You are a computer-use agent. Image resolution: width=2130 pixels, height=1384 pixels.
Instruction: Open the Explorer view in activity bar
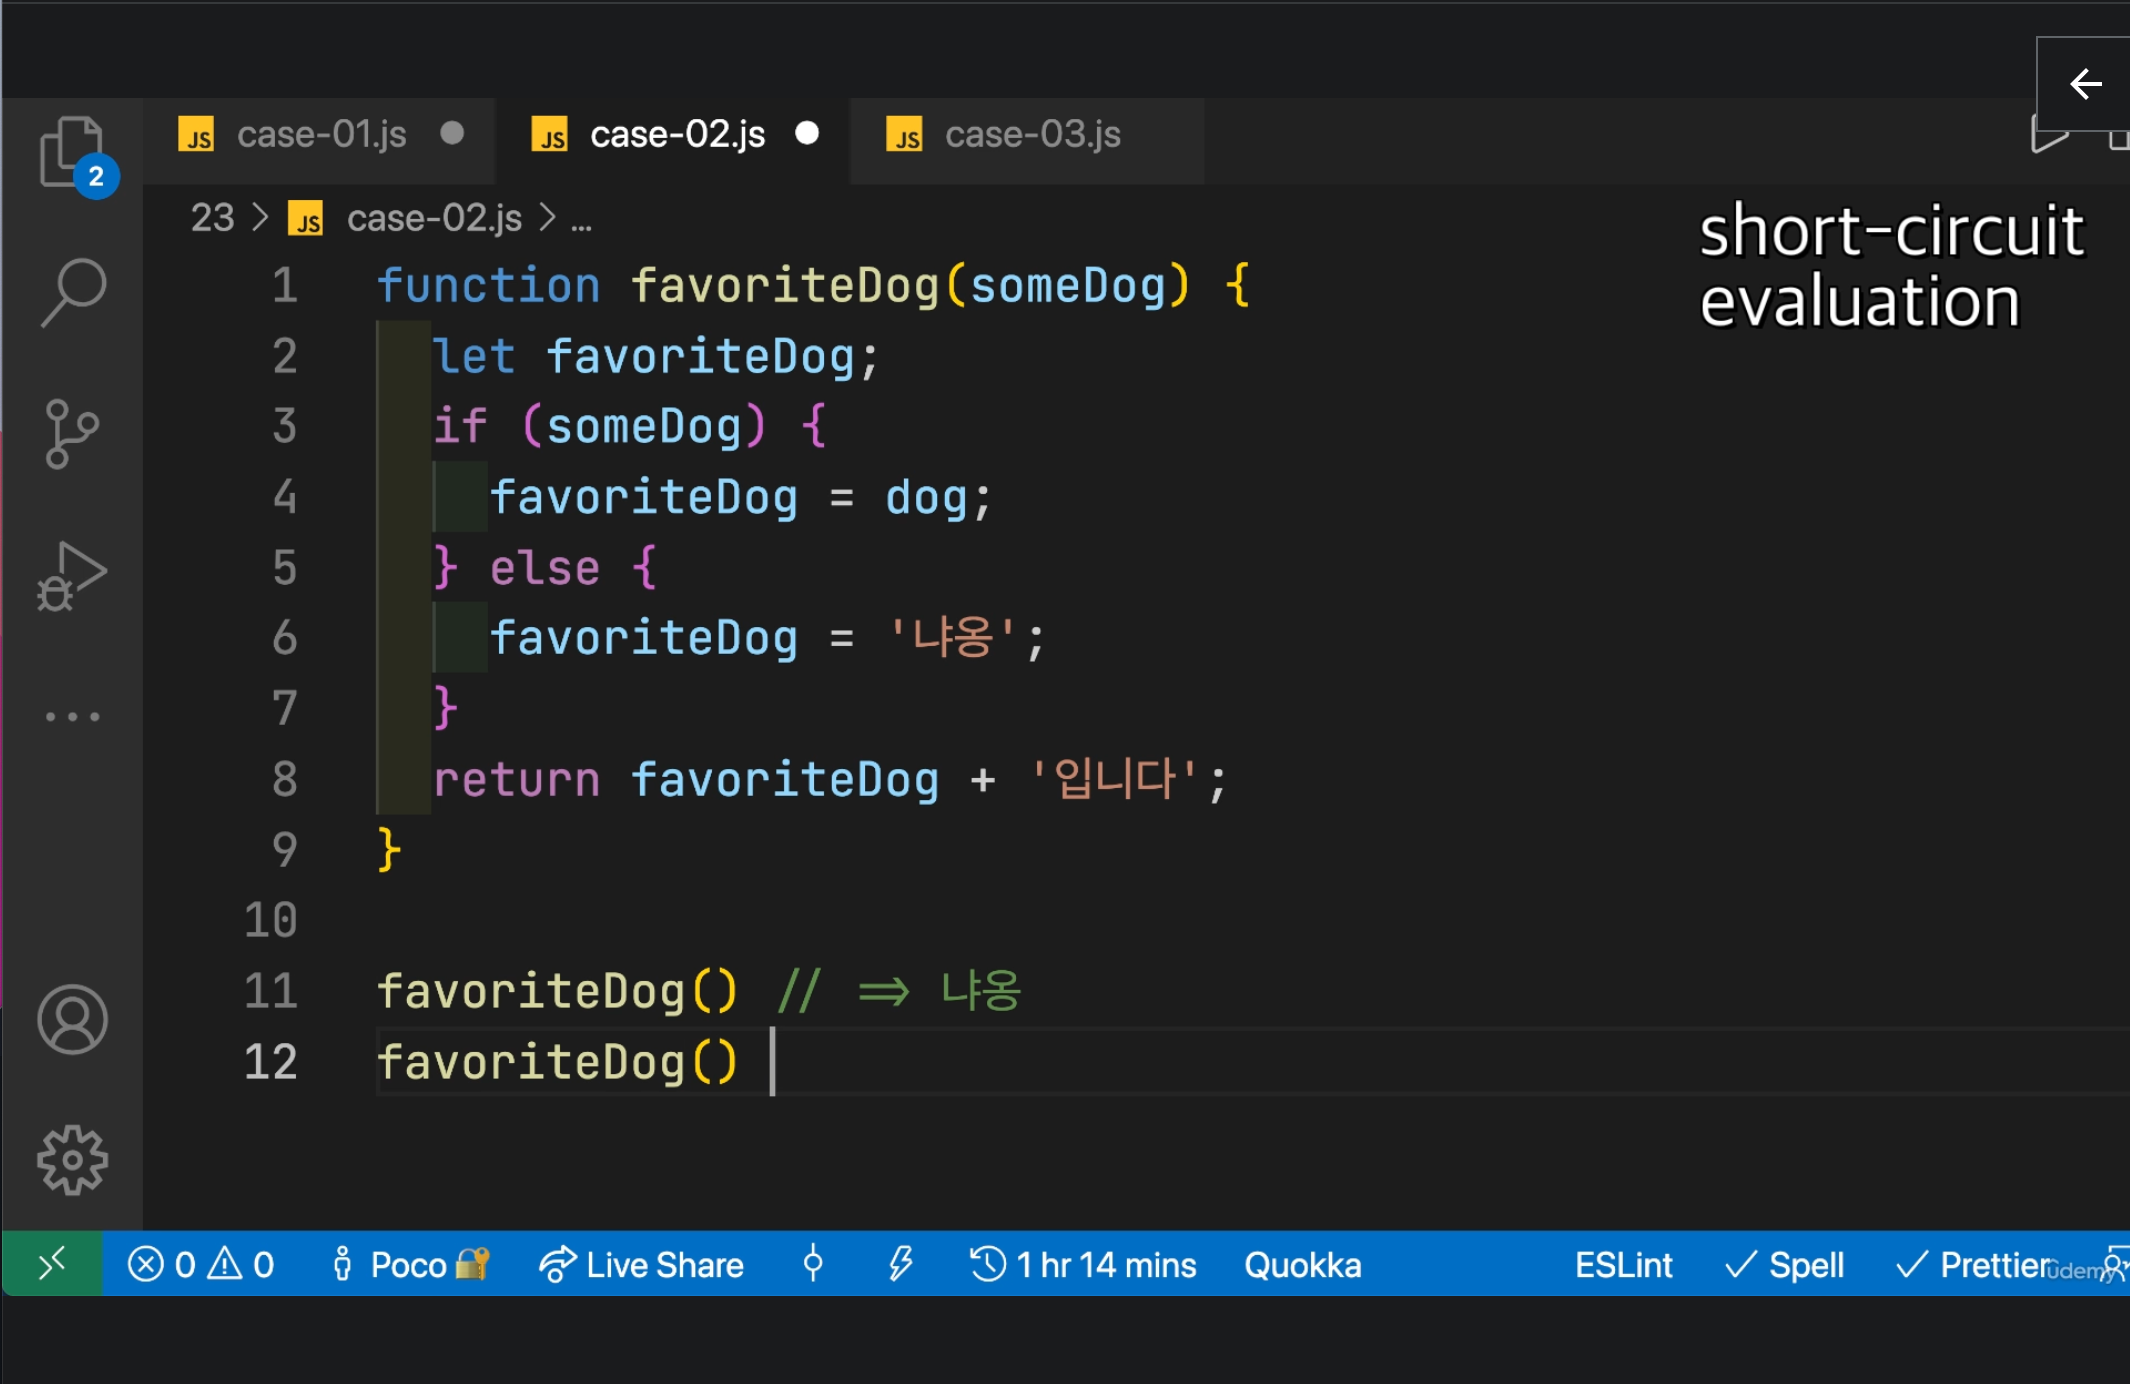coord(72,152)
